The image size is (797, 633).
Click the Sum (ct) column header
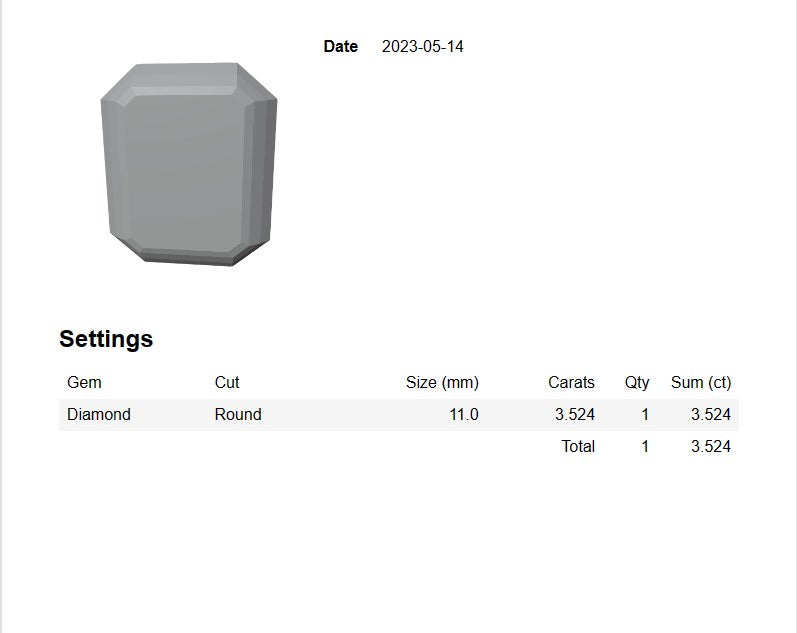701,382
